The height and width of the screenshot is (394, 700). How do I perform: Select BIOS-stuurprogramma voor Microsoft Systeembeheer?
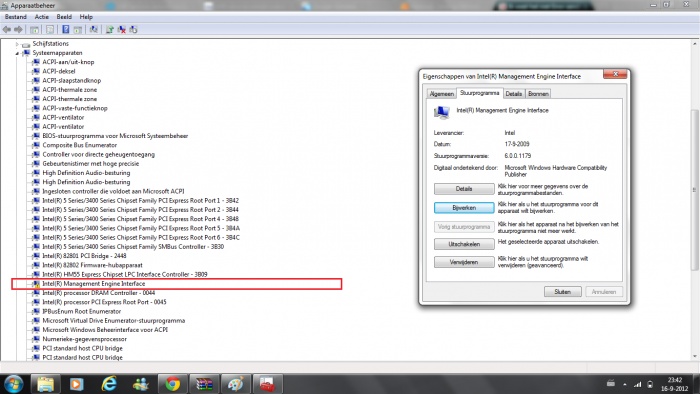coord(115,136)
